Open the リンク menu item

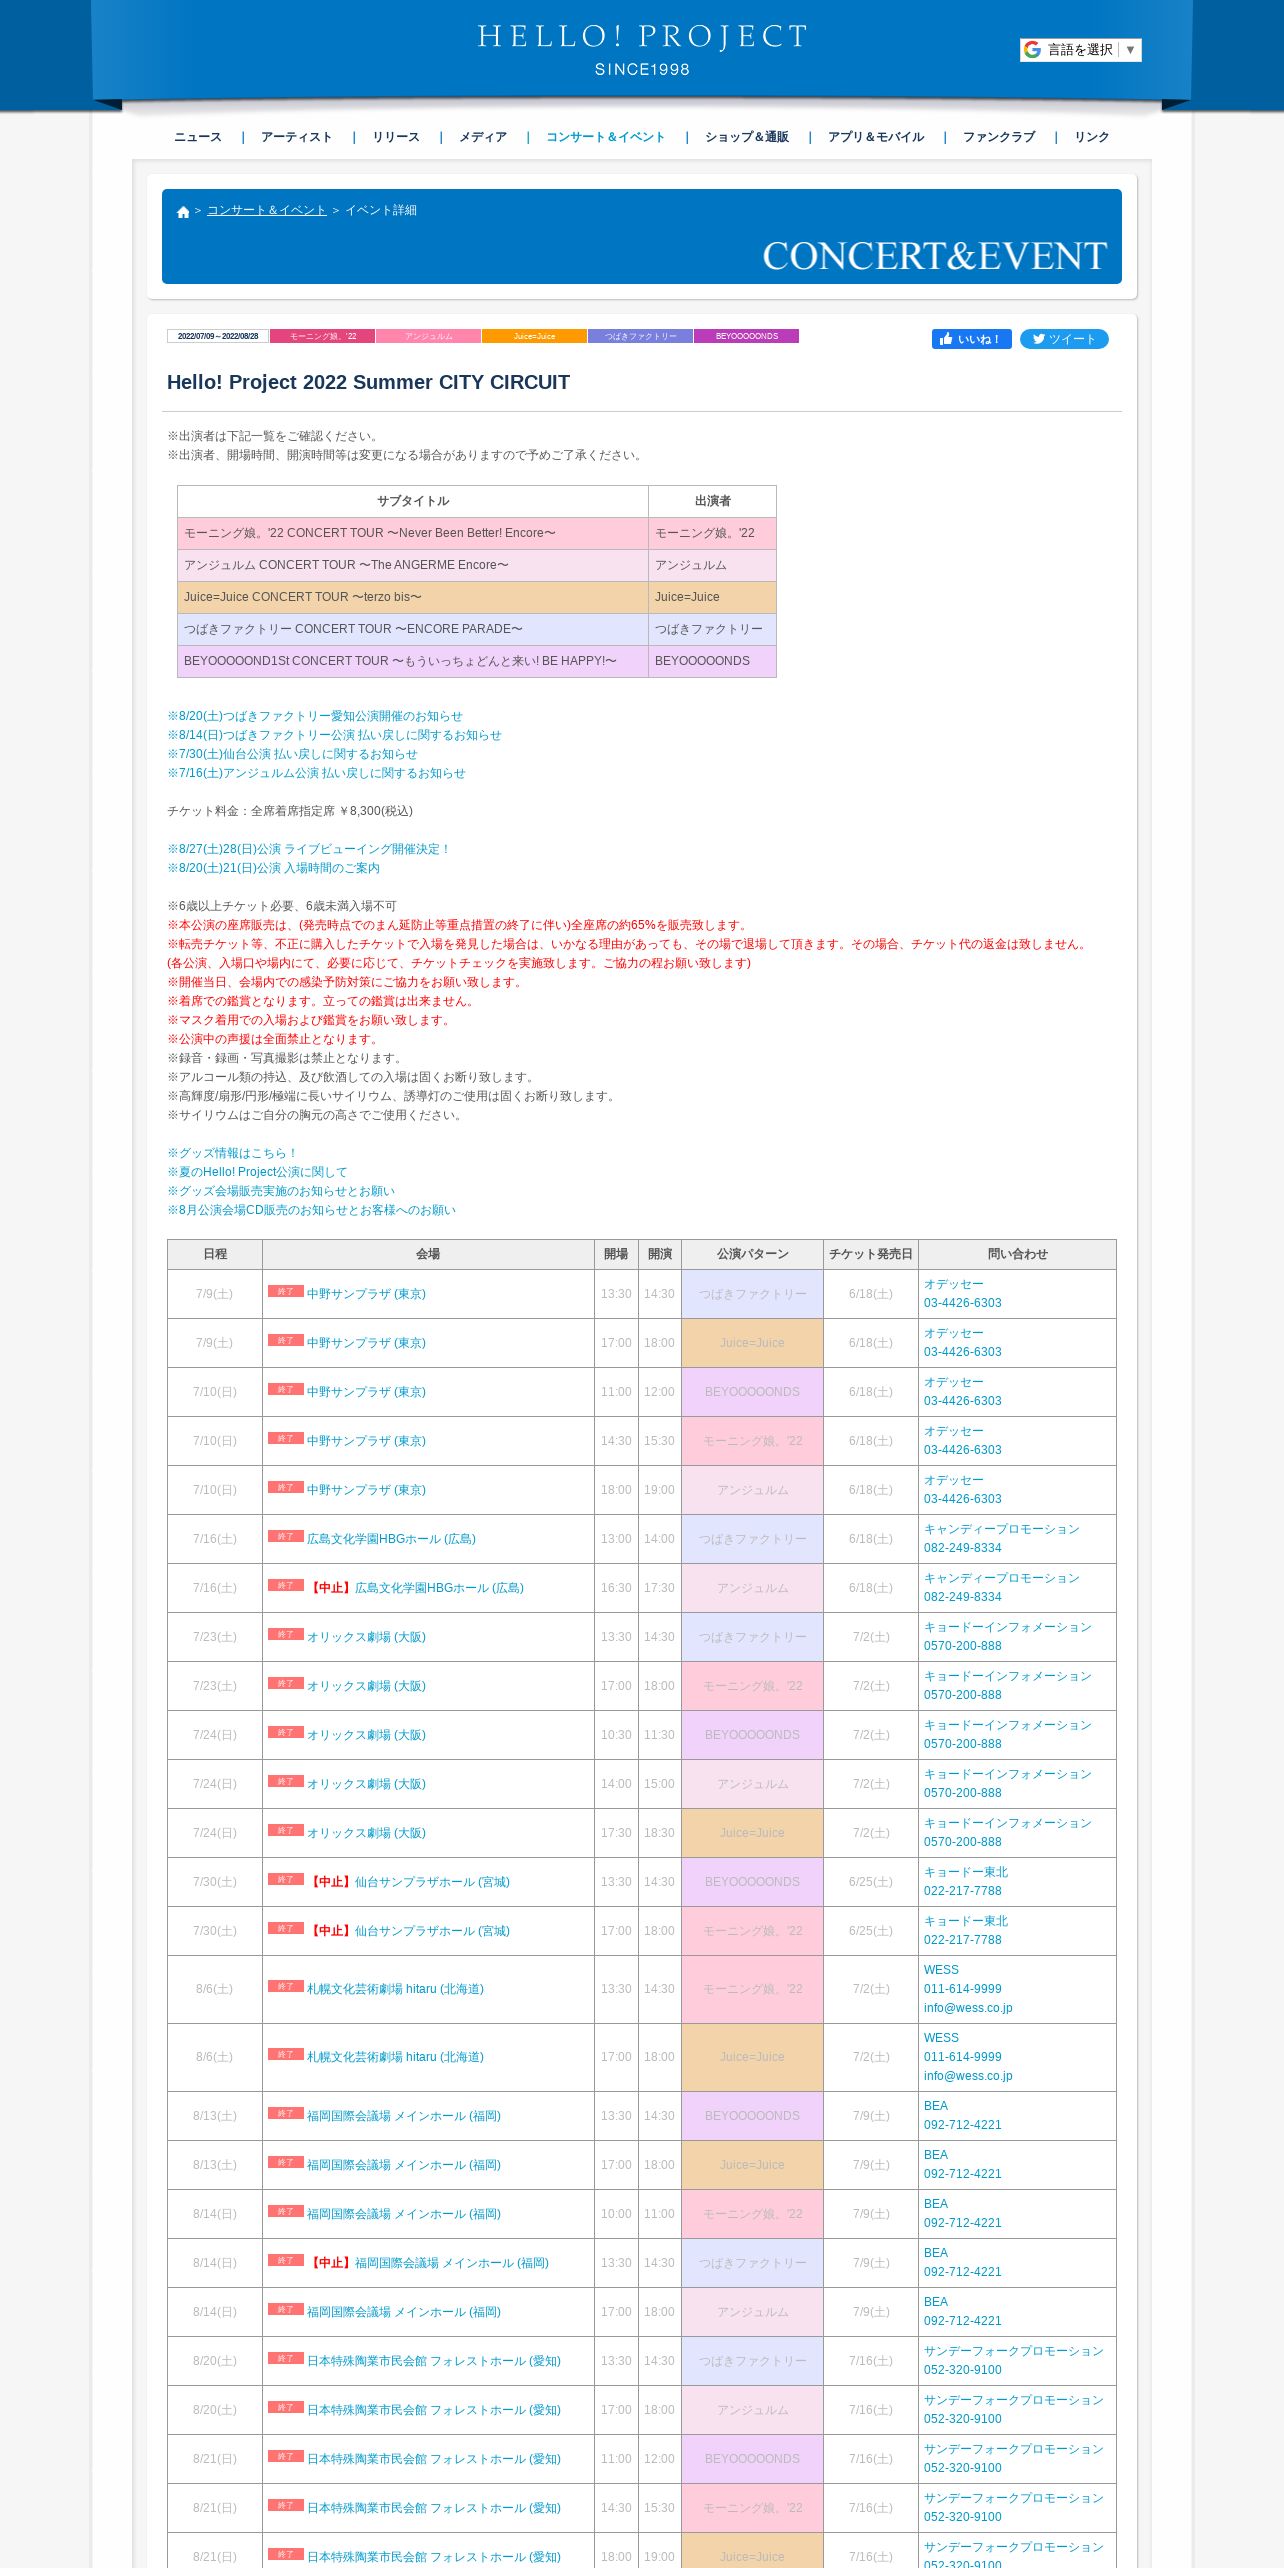click(1092, 137)
